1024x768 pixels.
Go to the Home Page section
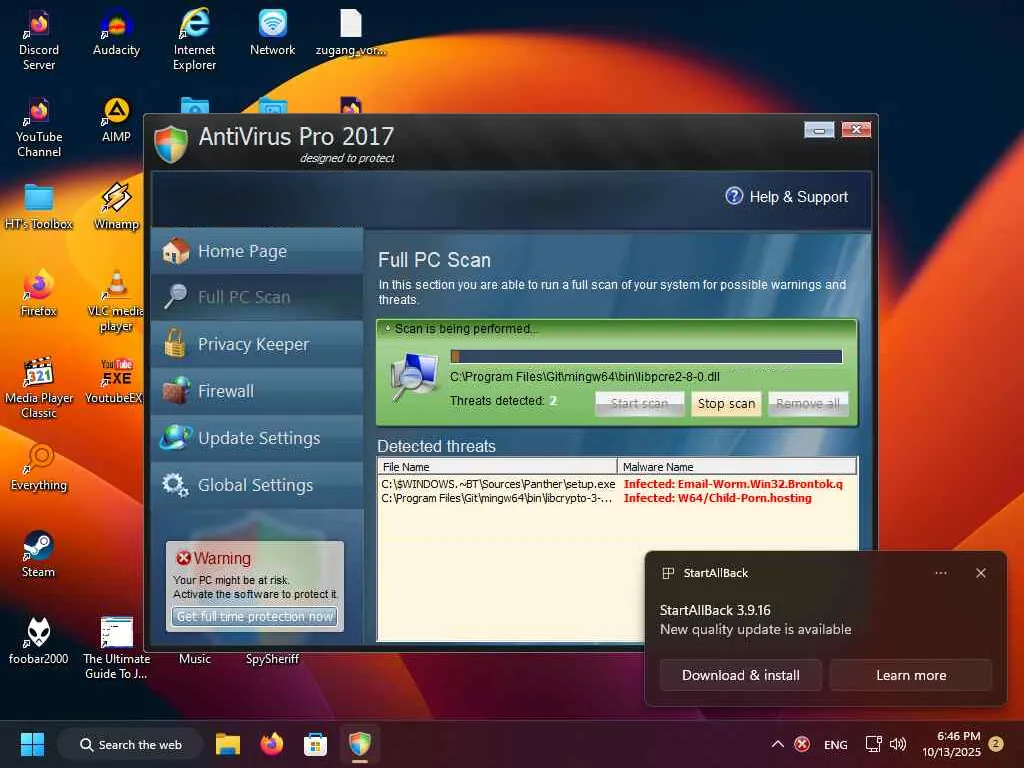(257, 251)
